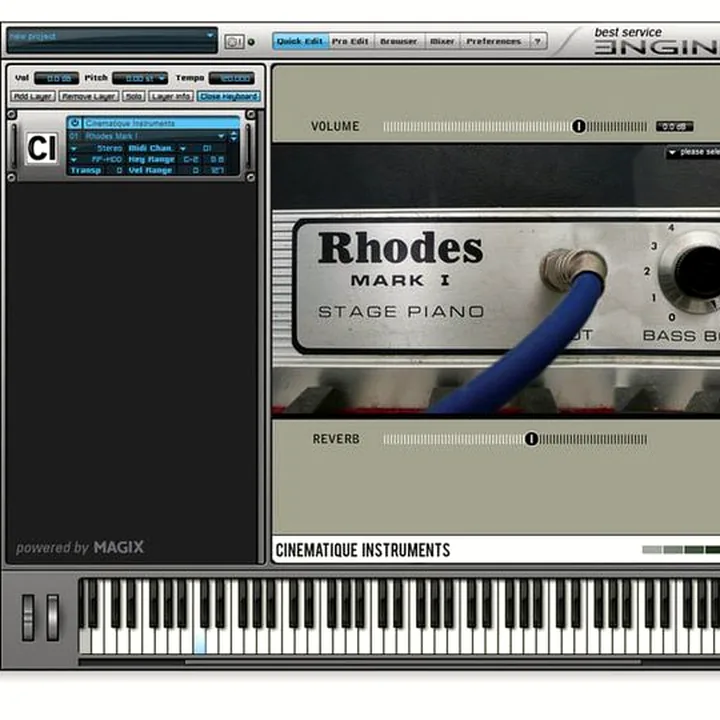Click the pitch wheel on the keyboard

(x=28, y=617)
